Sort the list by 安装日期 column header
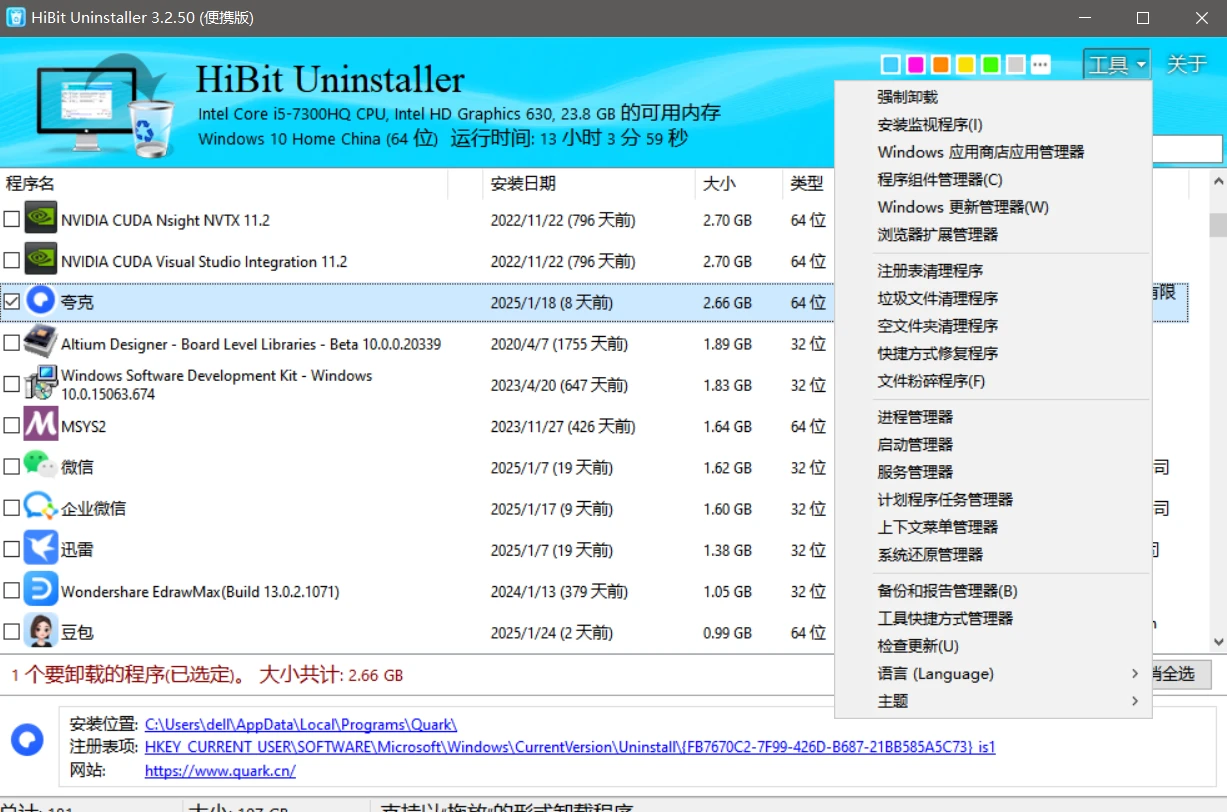Screen dimensions: 1227x812 click(x=523, y=184)
